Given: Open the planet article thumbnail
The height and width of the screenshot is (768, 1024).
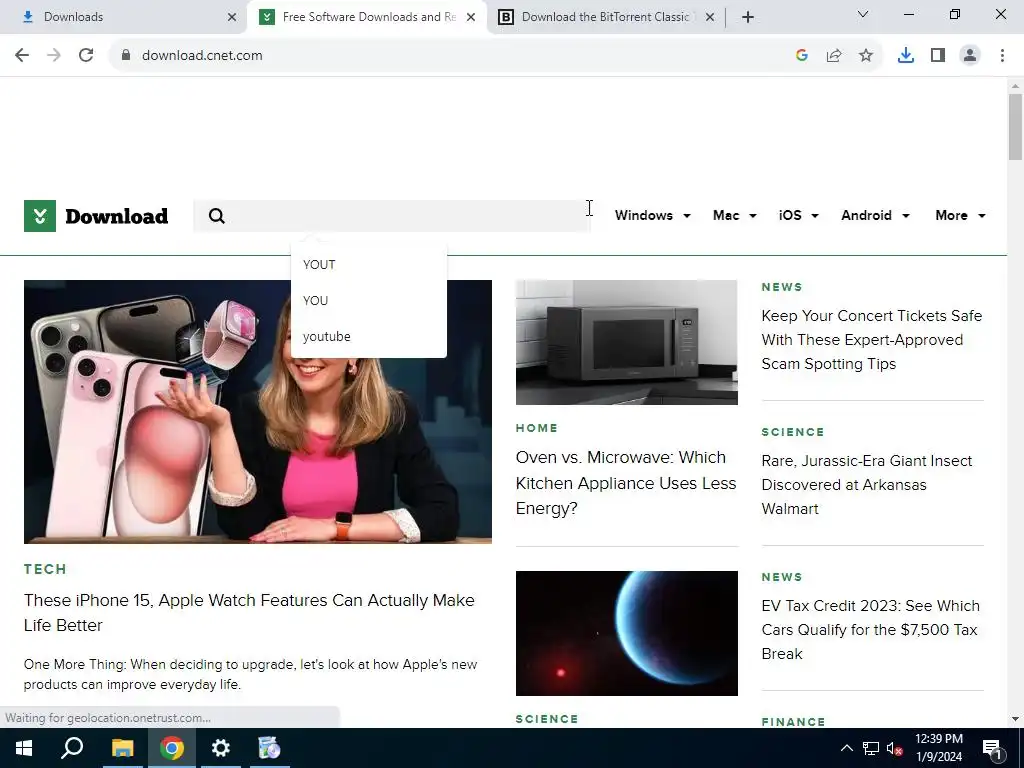Looking at the screenshot, I should coord(627,633).
